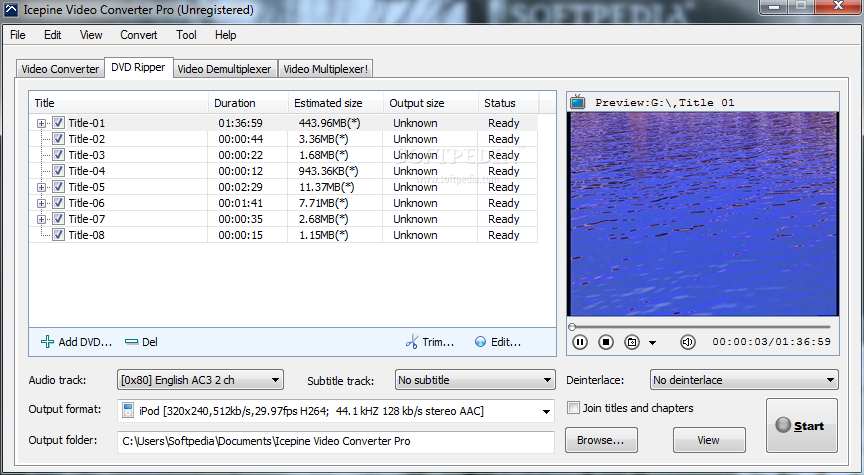Open the Convert menu
Screen dimensions: 864x475
pyautogui.click(x=139, y=35)
